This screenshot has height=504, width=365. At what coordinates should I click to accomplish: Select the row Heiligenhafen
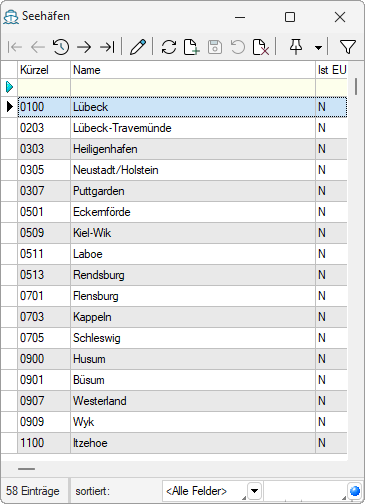coord(182,149)
